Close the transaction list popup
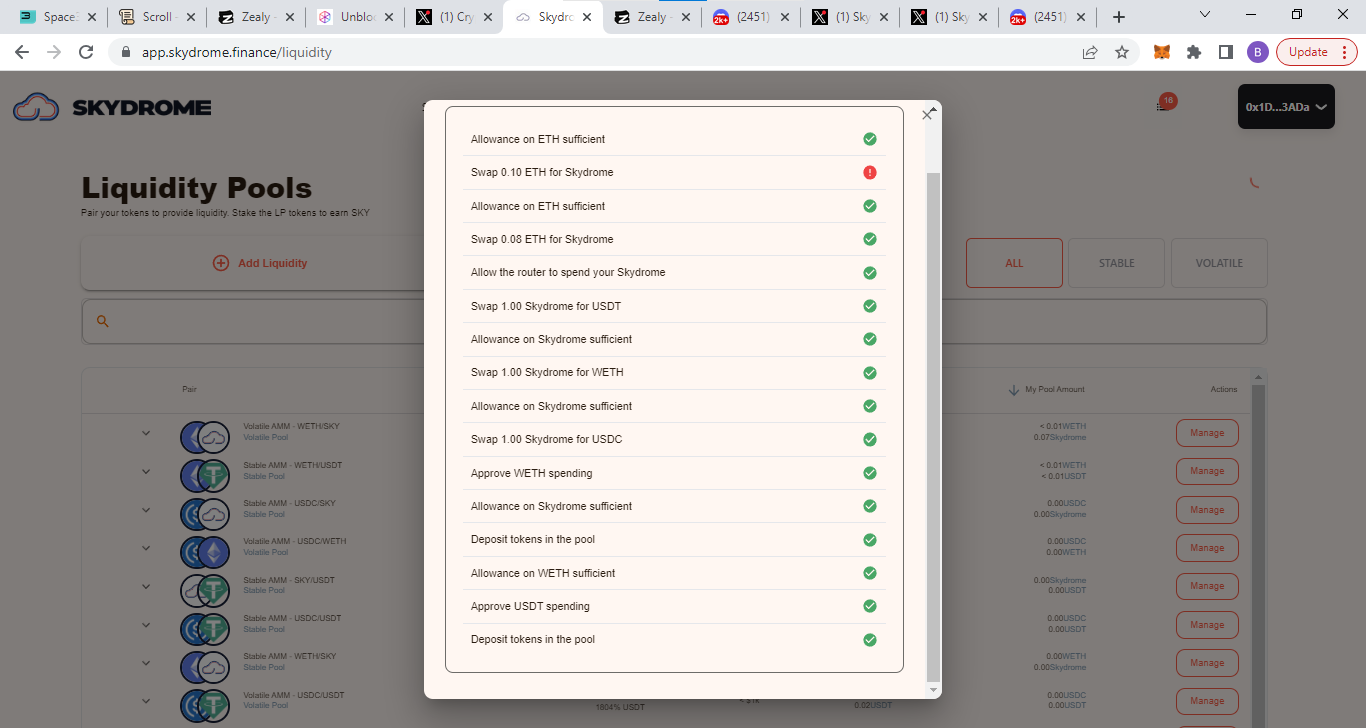The height and width of the screenshot is (728, 1366). pyautogui.click(x=927, y=115)
